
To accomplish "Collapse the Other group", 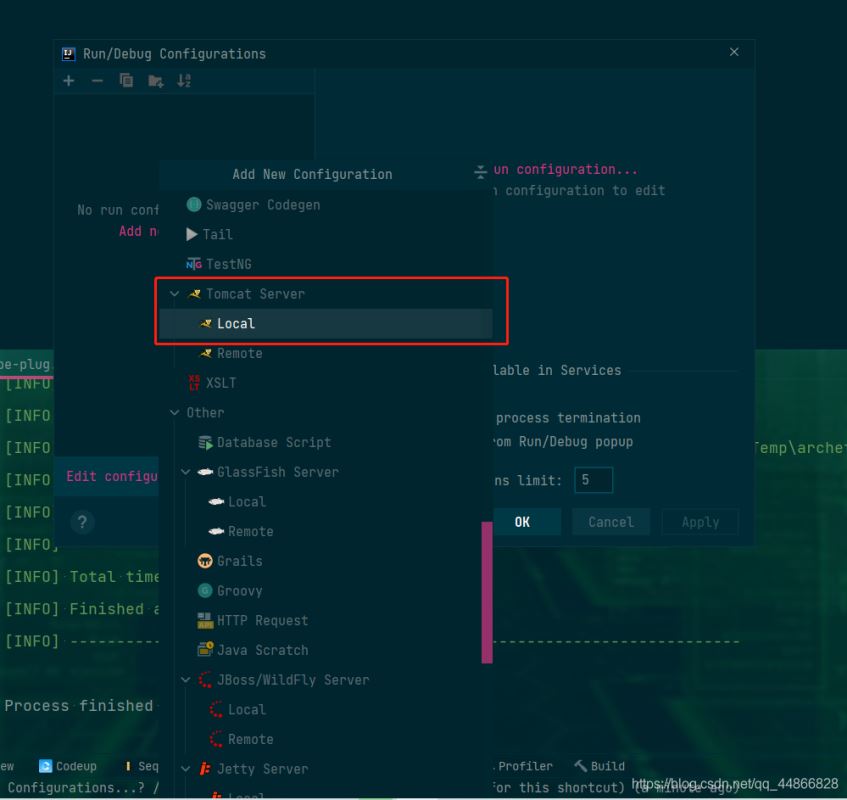I will (x=174, y=413).
